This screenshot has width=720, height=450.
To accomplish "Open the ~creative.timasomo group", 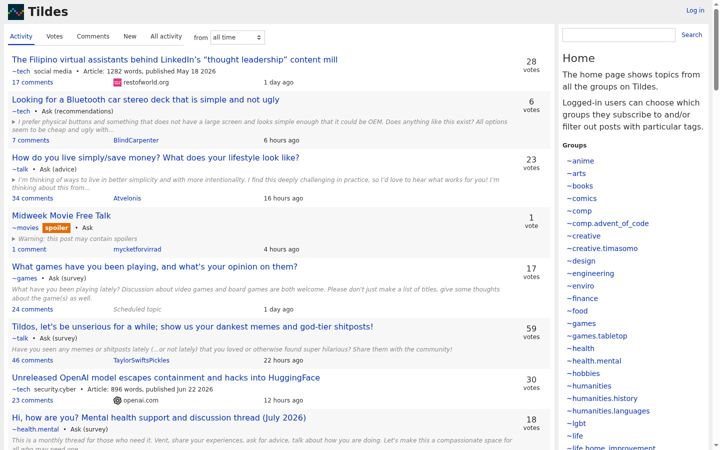I will coord(602,248).
